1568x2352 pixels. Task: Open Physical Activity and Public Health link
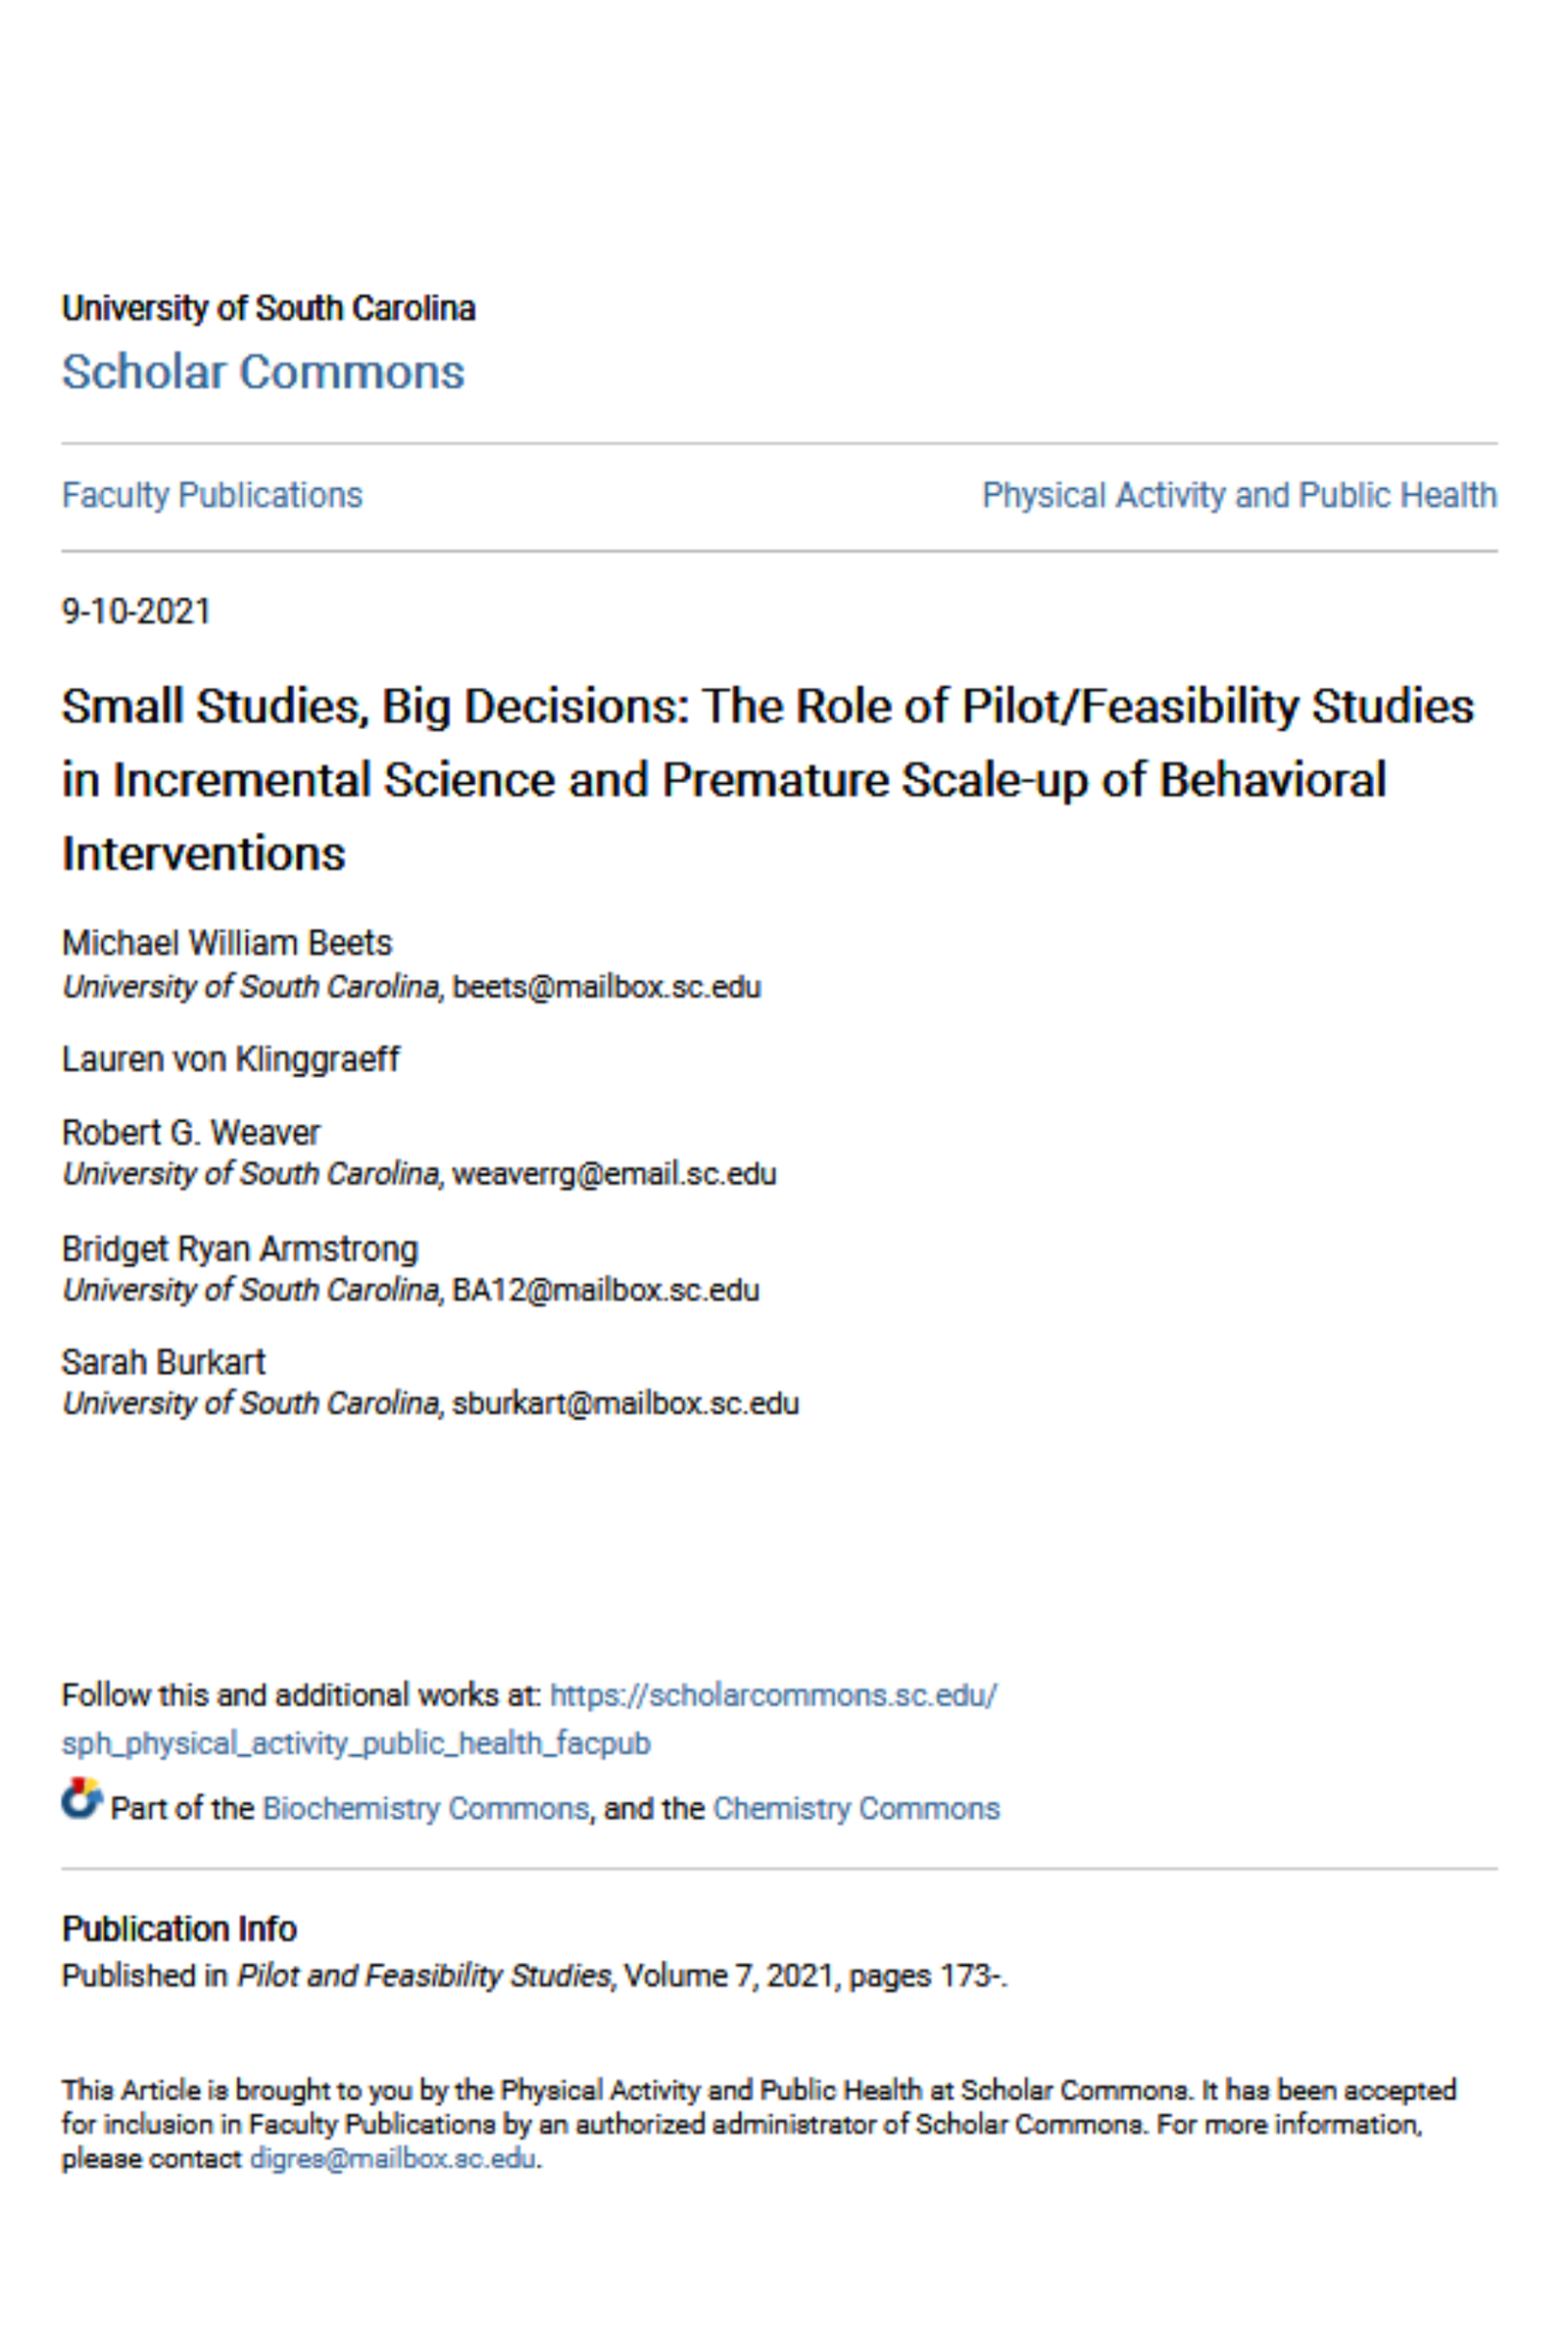[x=1239, y=495]
